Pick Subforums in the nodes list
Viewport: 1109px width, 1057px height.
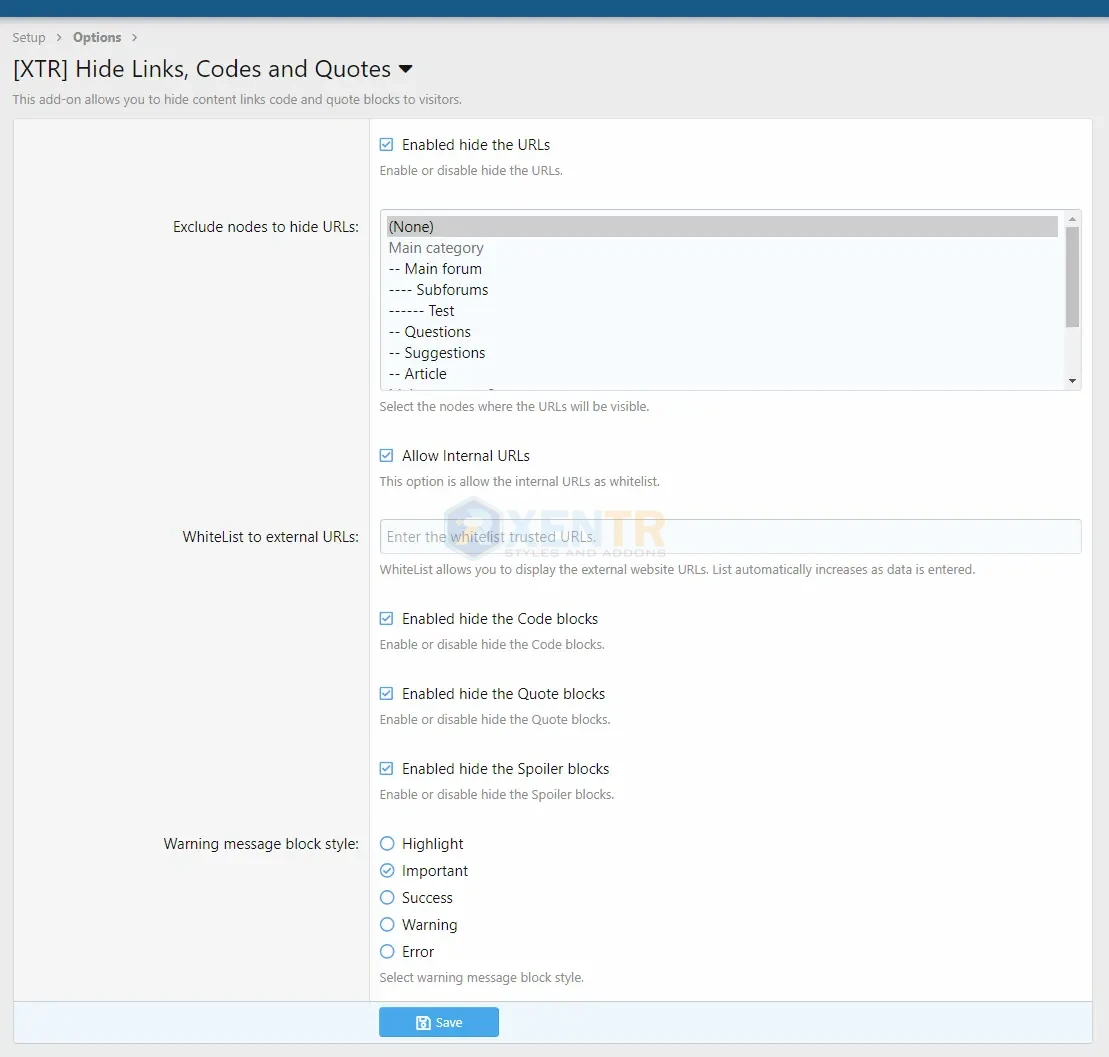click(722, 290)
